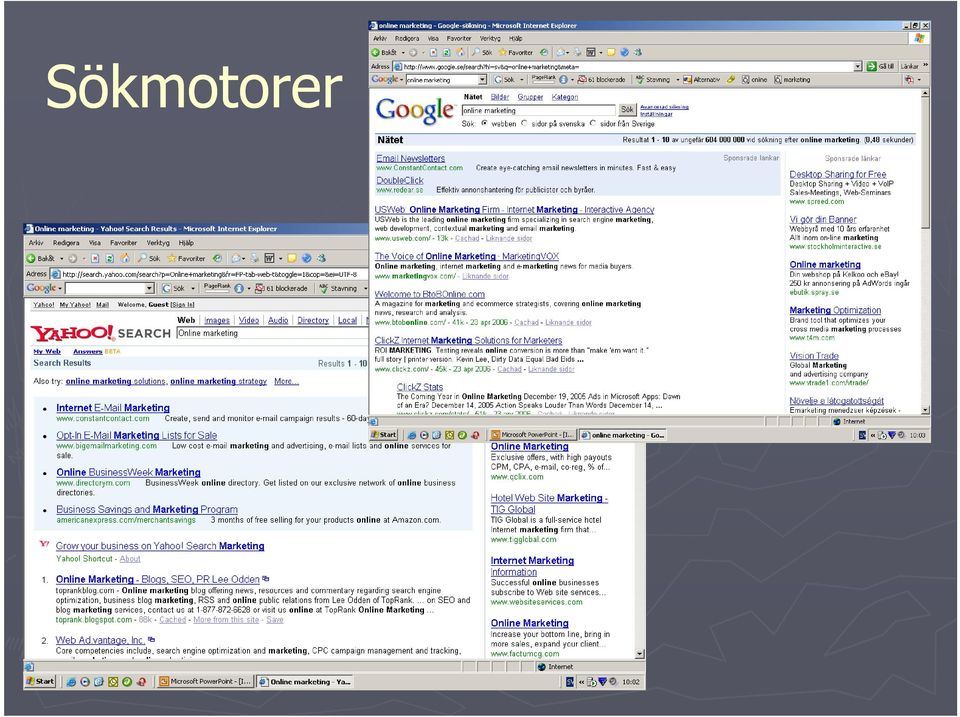Image resolution: width=960 pixels, height=717 pixels.
Task: Click the Google page search input field
Action: tap(538, 110)
